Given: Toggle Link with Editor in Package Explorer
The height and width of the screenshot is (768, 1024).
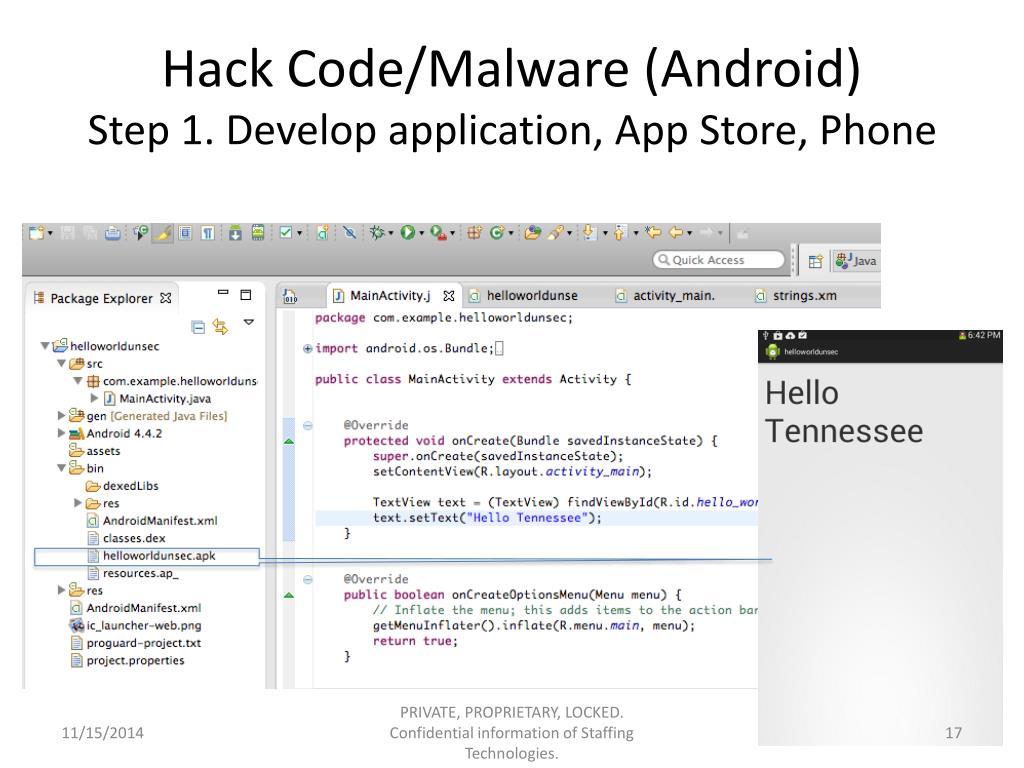Looking at the screenshot, I should point(220,326).
